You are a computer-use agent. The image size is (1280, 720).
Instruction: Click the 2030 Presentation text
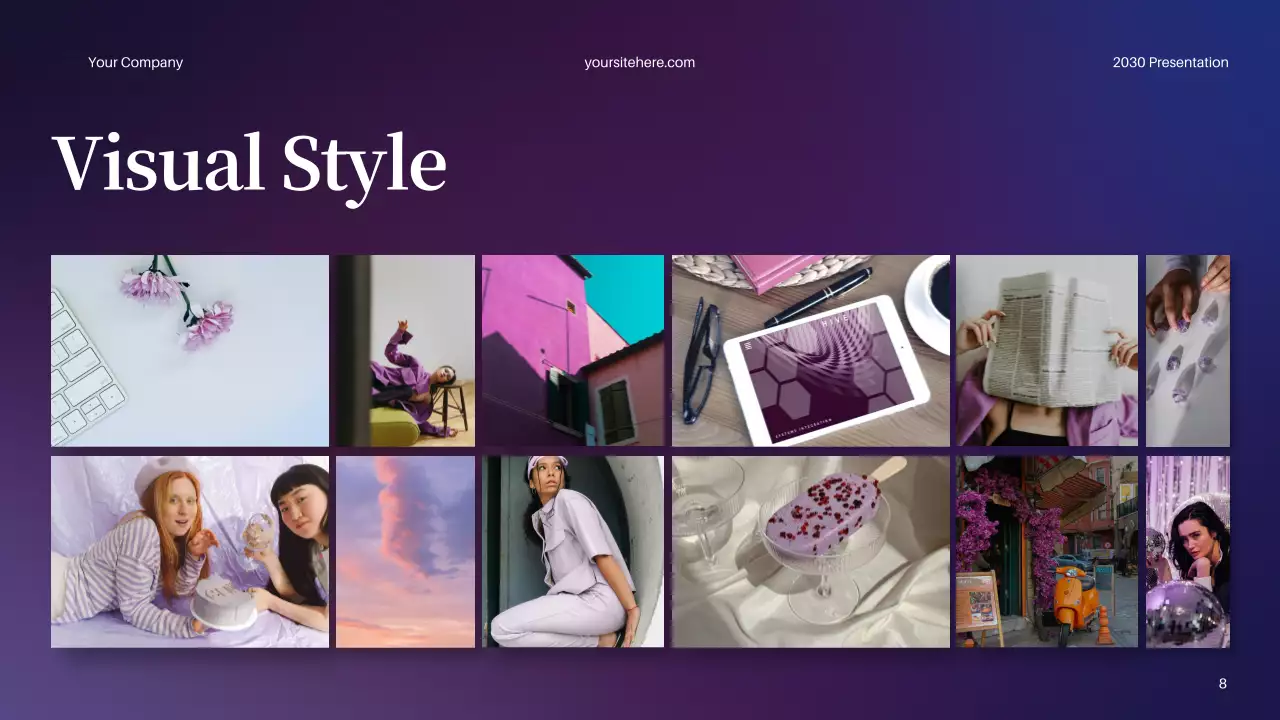pos(1170,62)
